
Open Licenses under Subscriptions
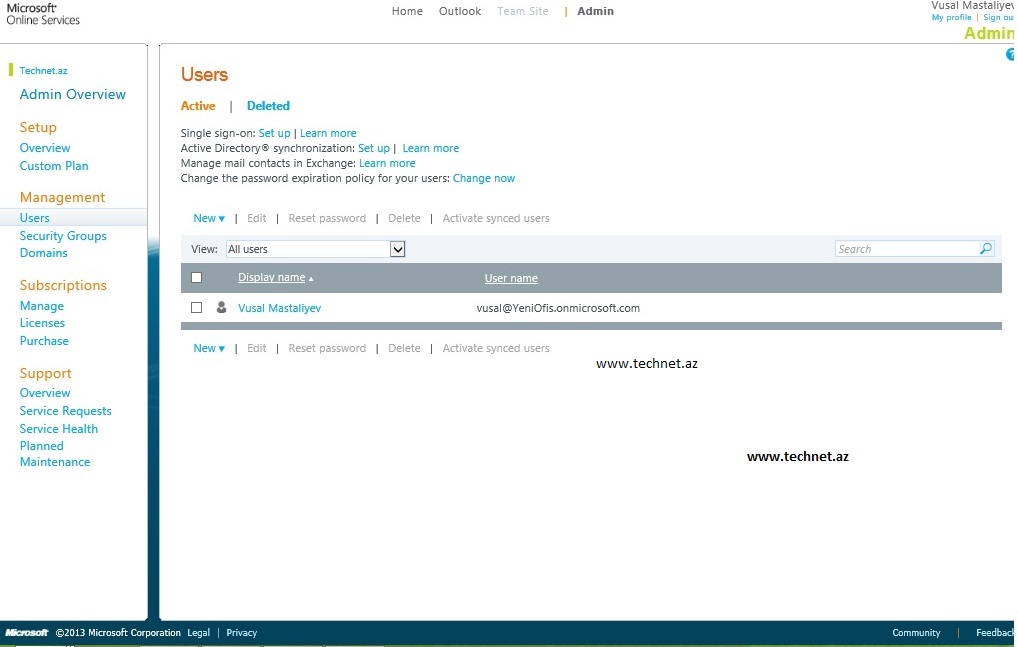point(42,323)
